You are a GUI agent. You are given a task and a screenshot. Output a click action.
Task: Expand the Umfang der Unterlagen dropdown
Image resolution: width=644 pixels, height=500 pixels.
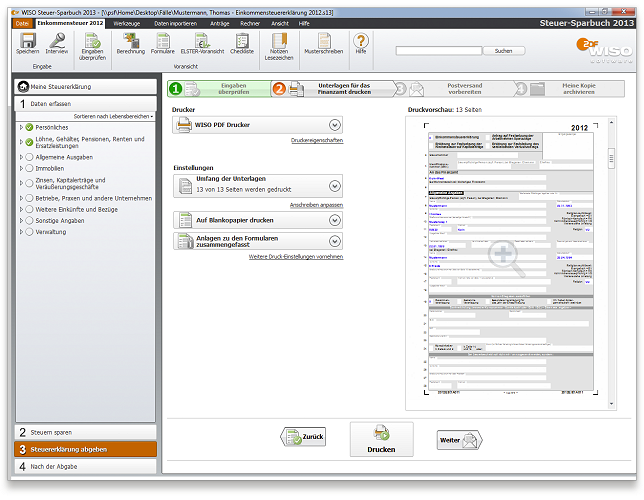335,184
